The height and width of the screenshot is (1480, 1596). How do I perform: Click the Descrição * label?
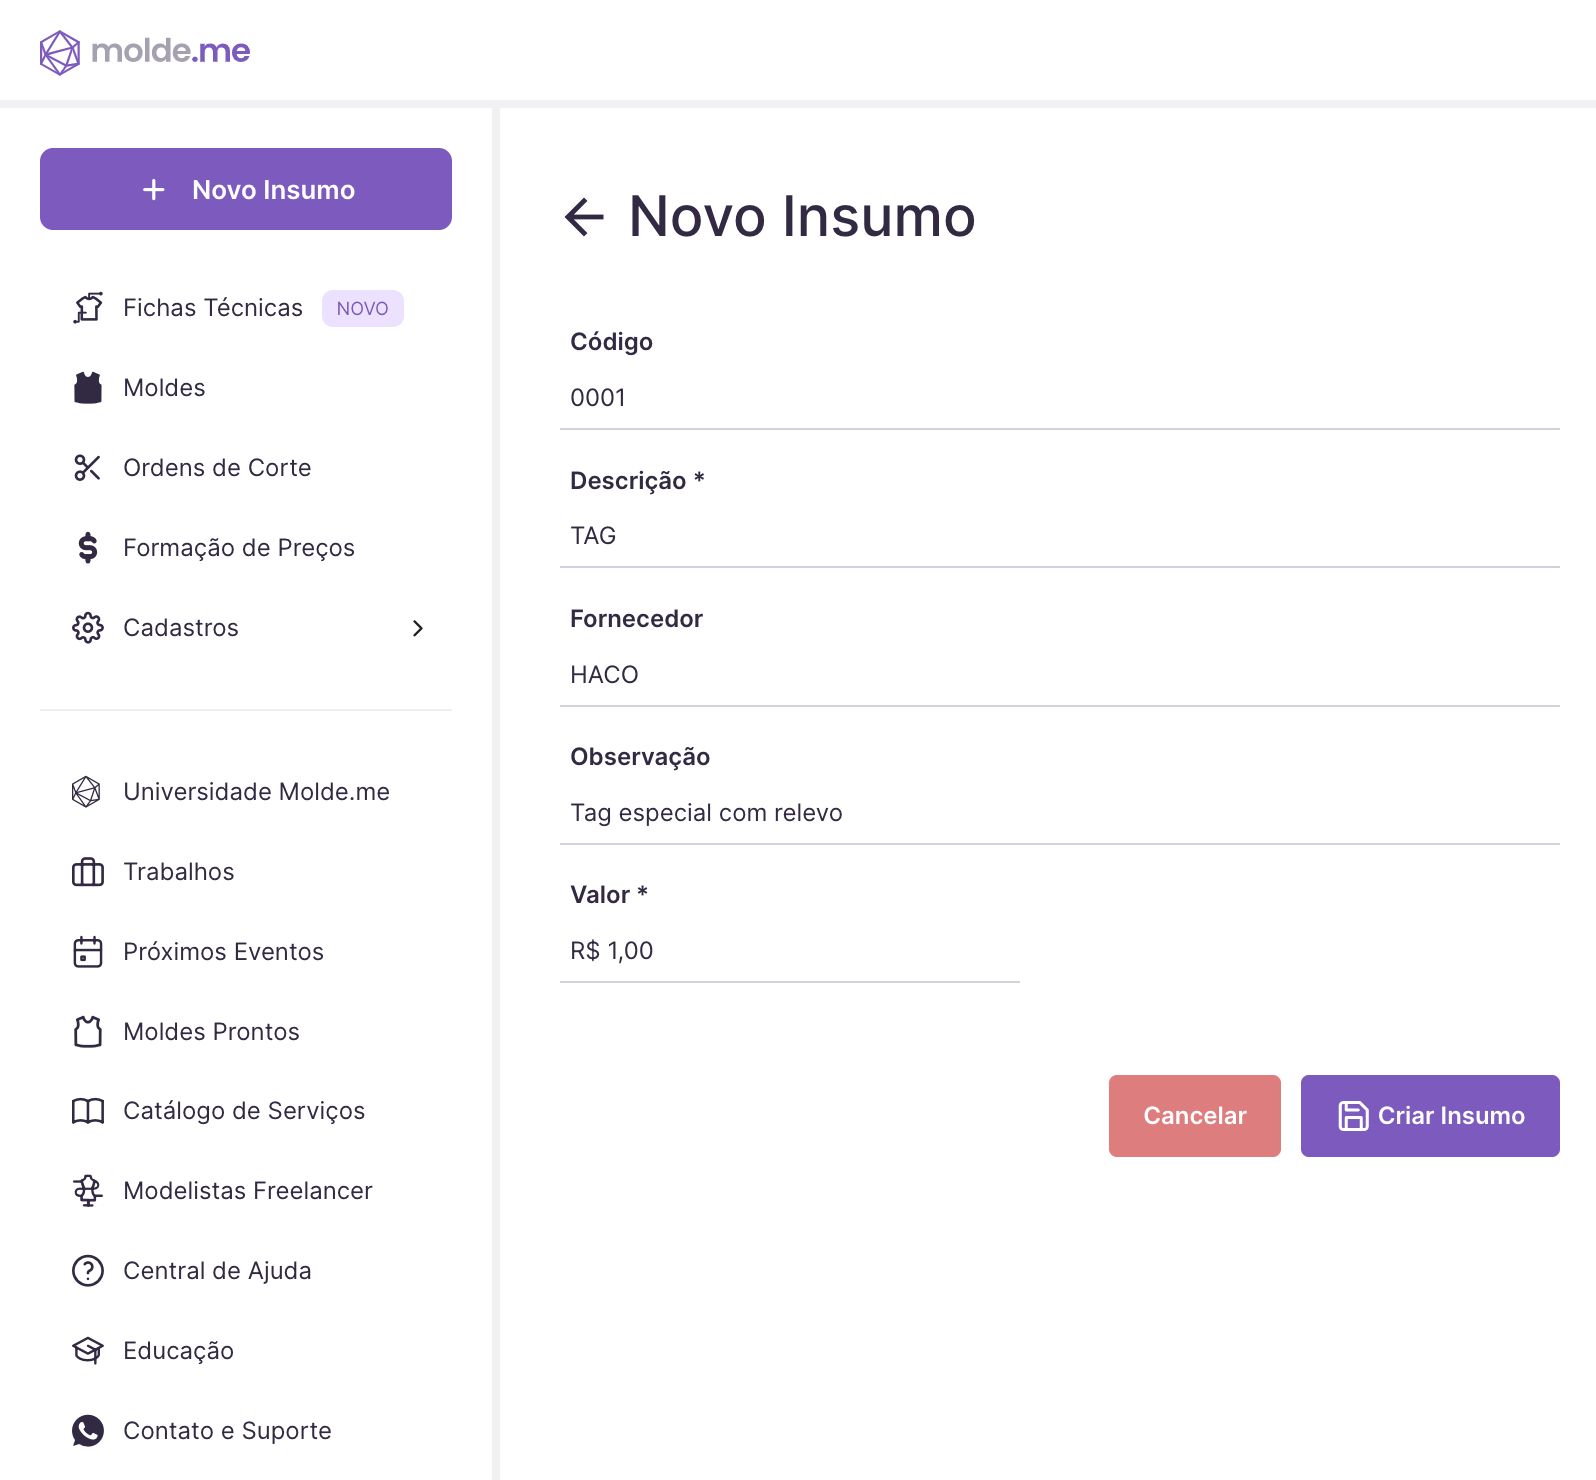637,481
